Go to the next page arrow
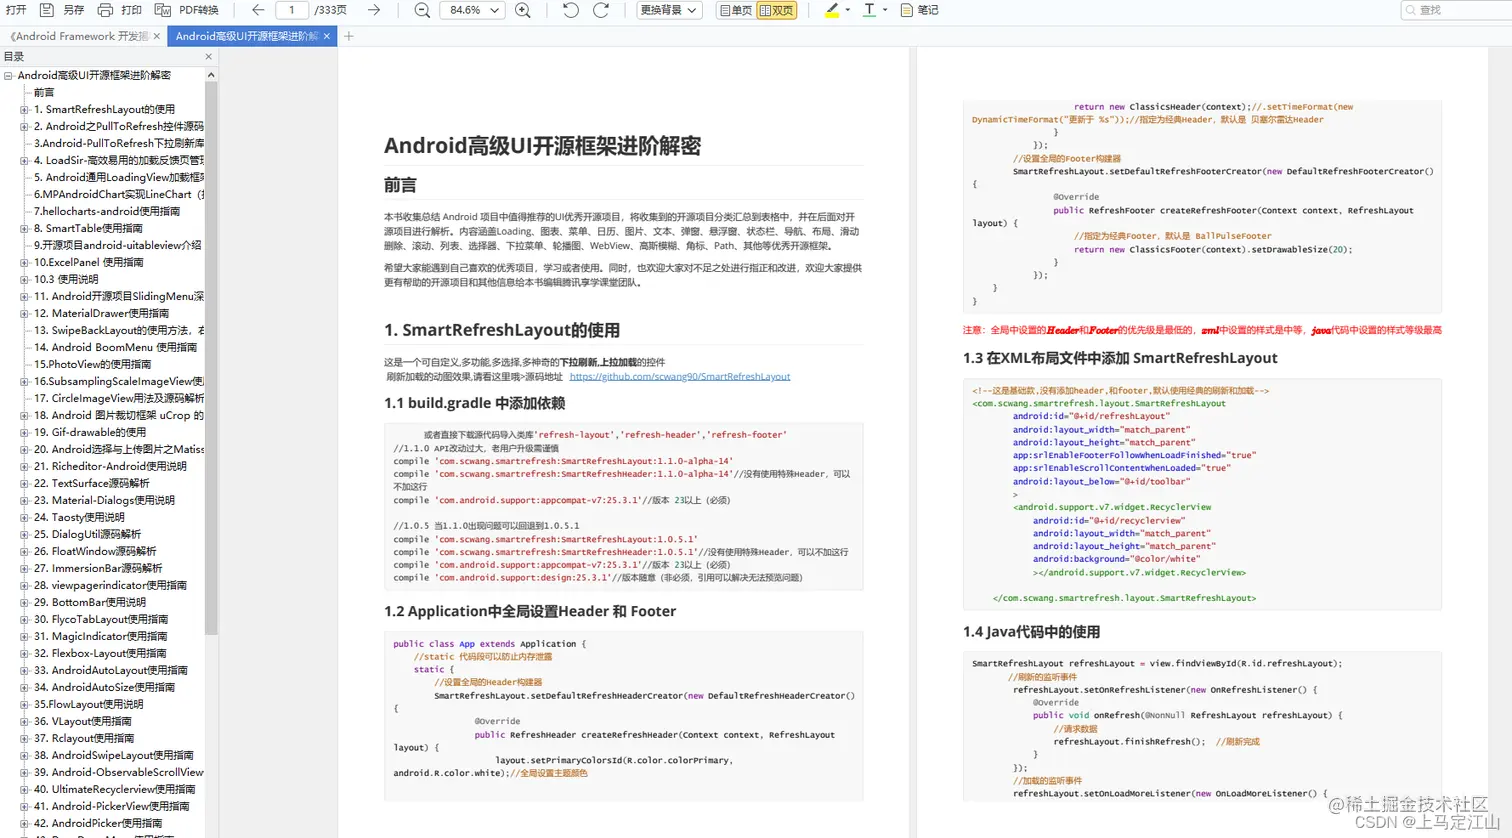The width and height of the screenshot is (1512, 838). point(373,10)
